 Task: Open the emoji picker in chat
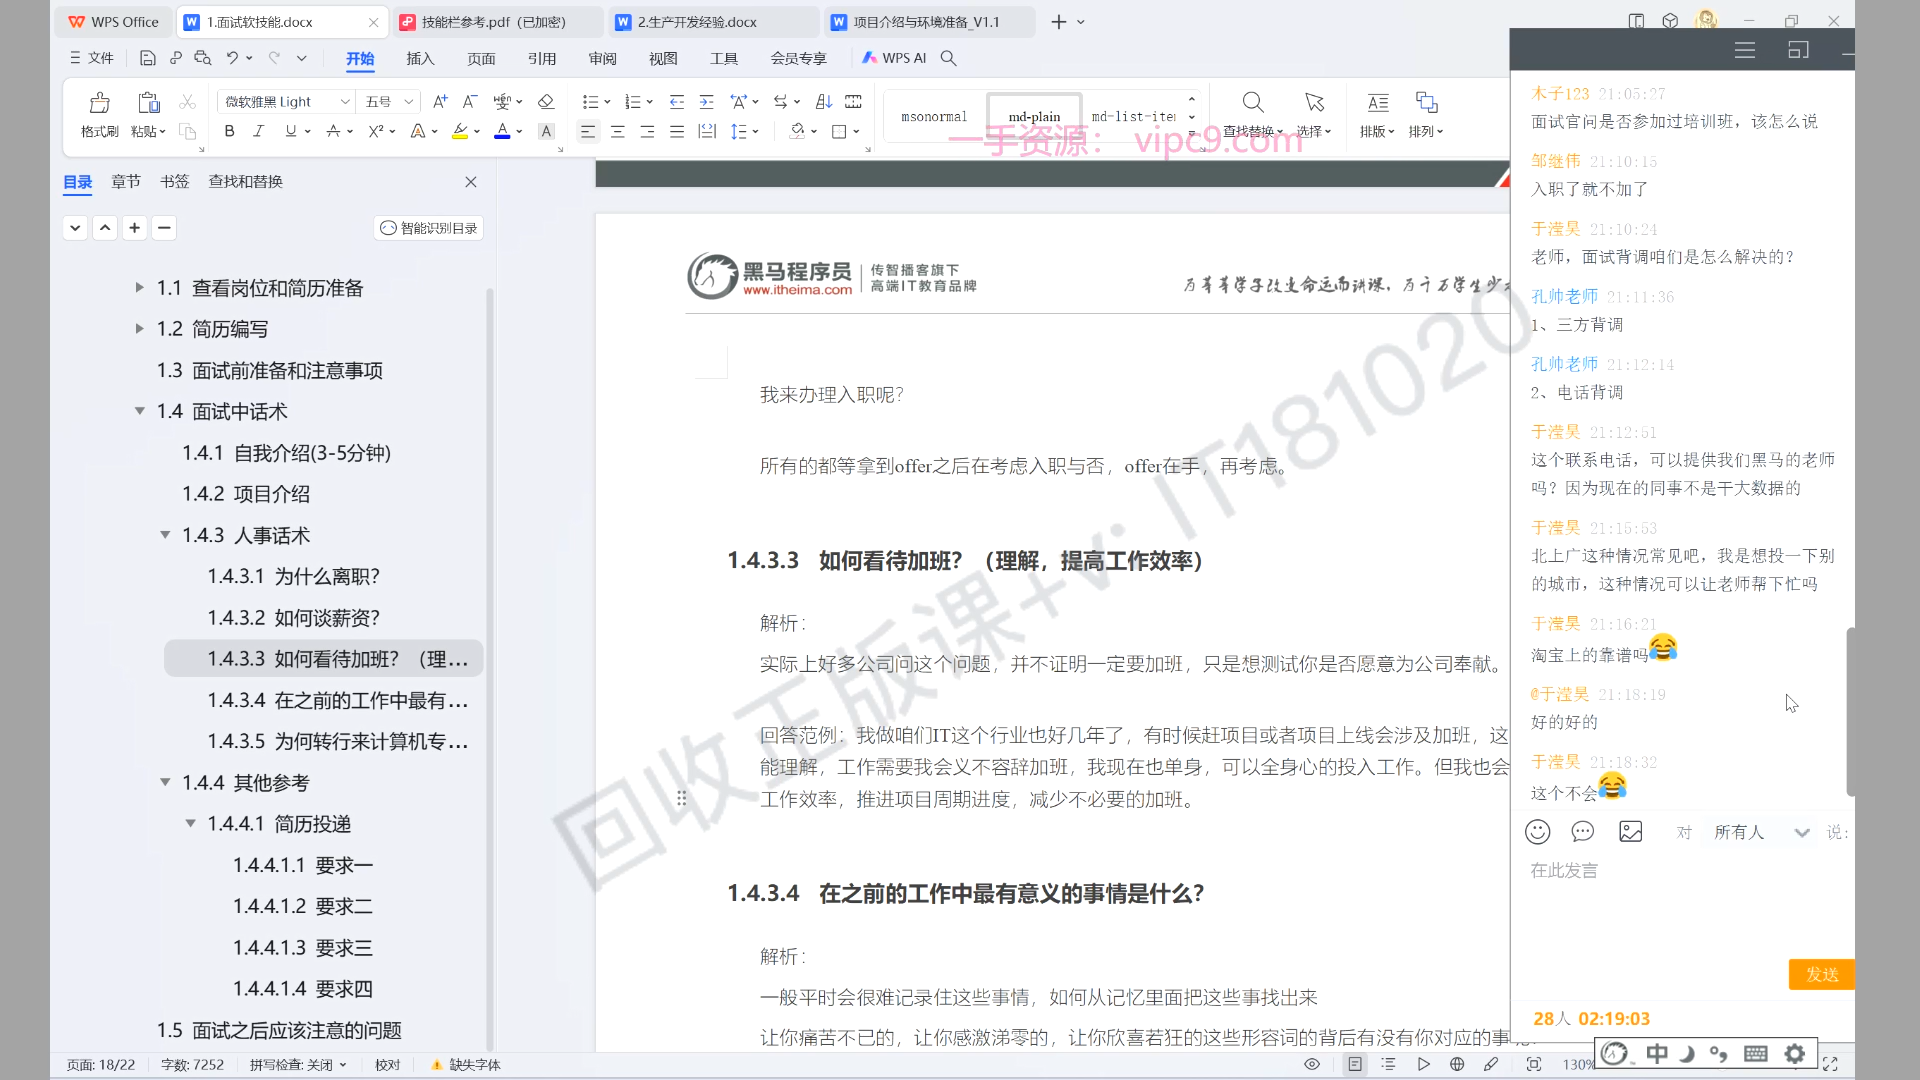point(1537,832)
